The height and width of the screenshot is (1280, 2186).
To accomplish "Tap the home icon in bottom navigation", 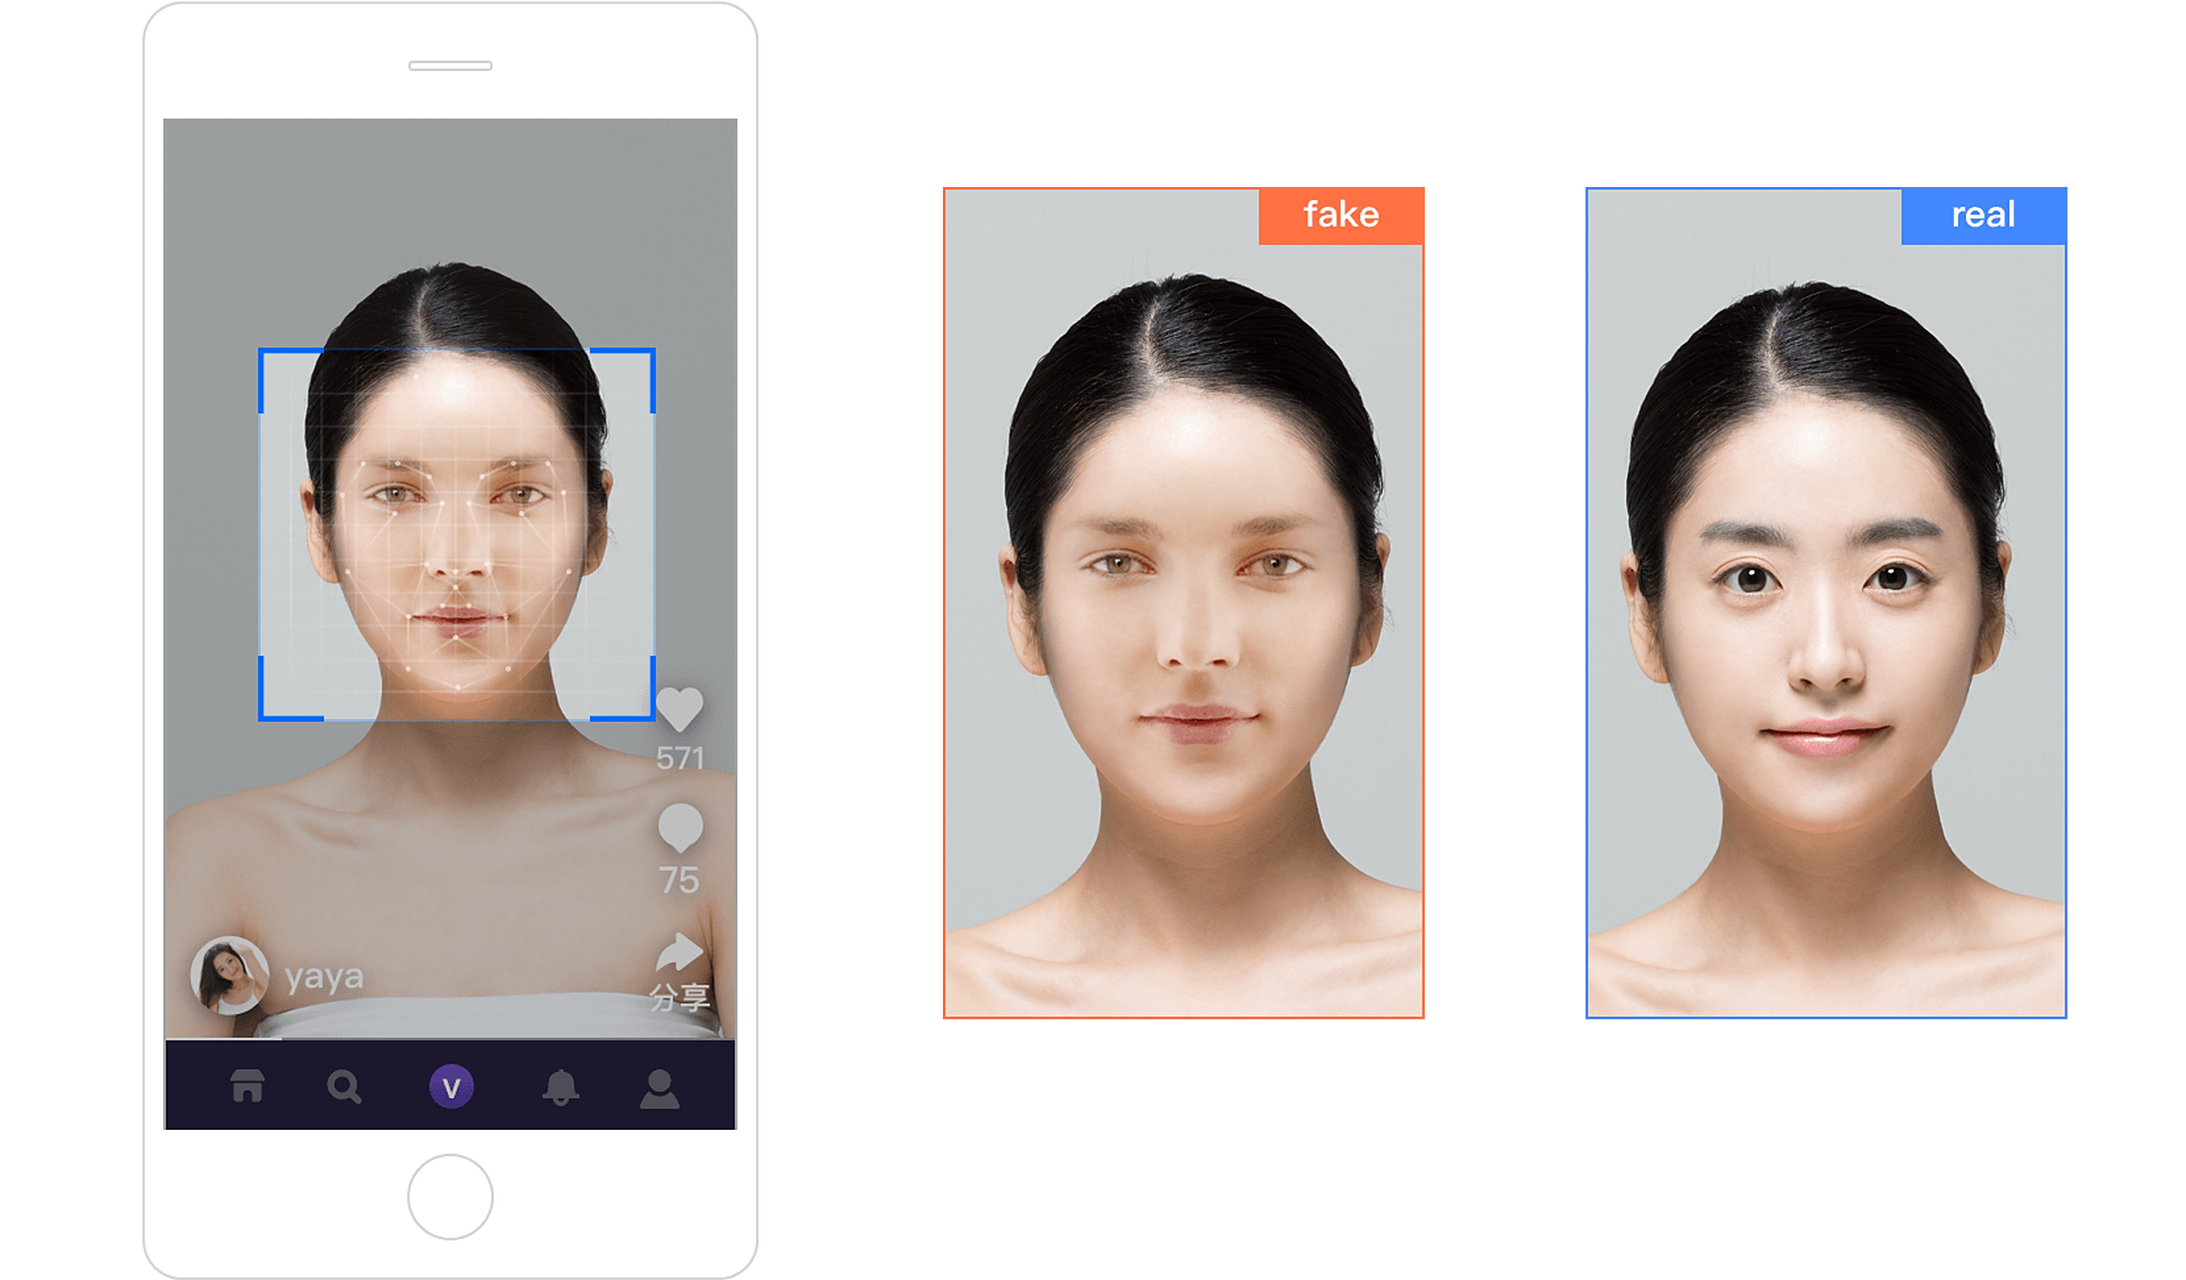I will click(x=247, y=1086).
